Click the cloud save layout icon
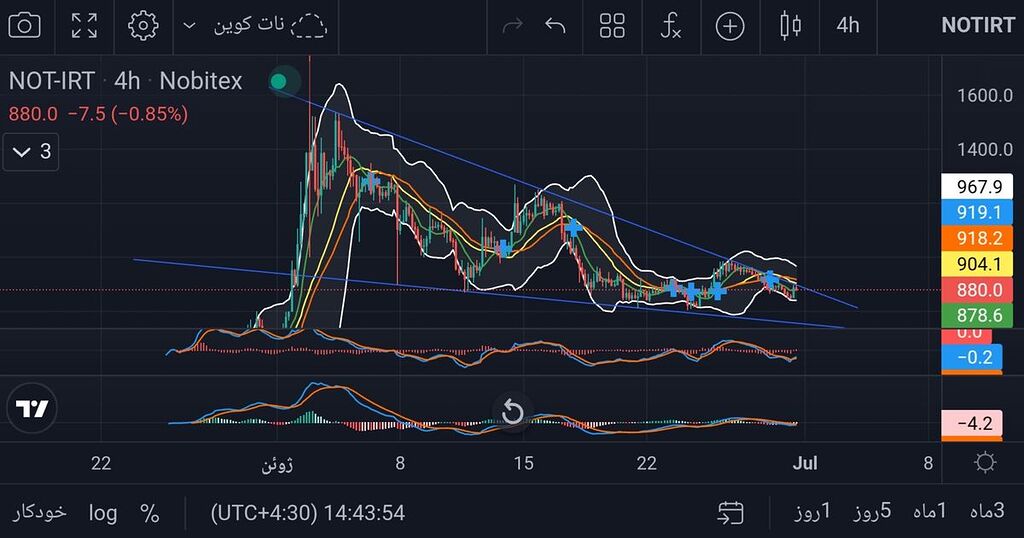The height and width of the screenshot is (538, 1024). pyautogui.click(x=308, y=25)
